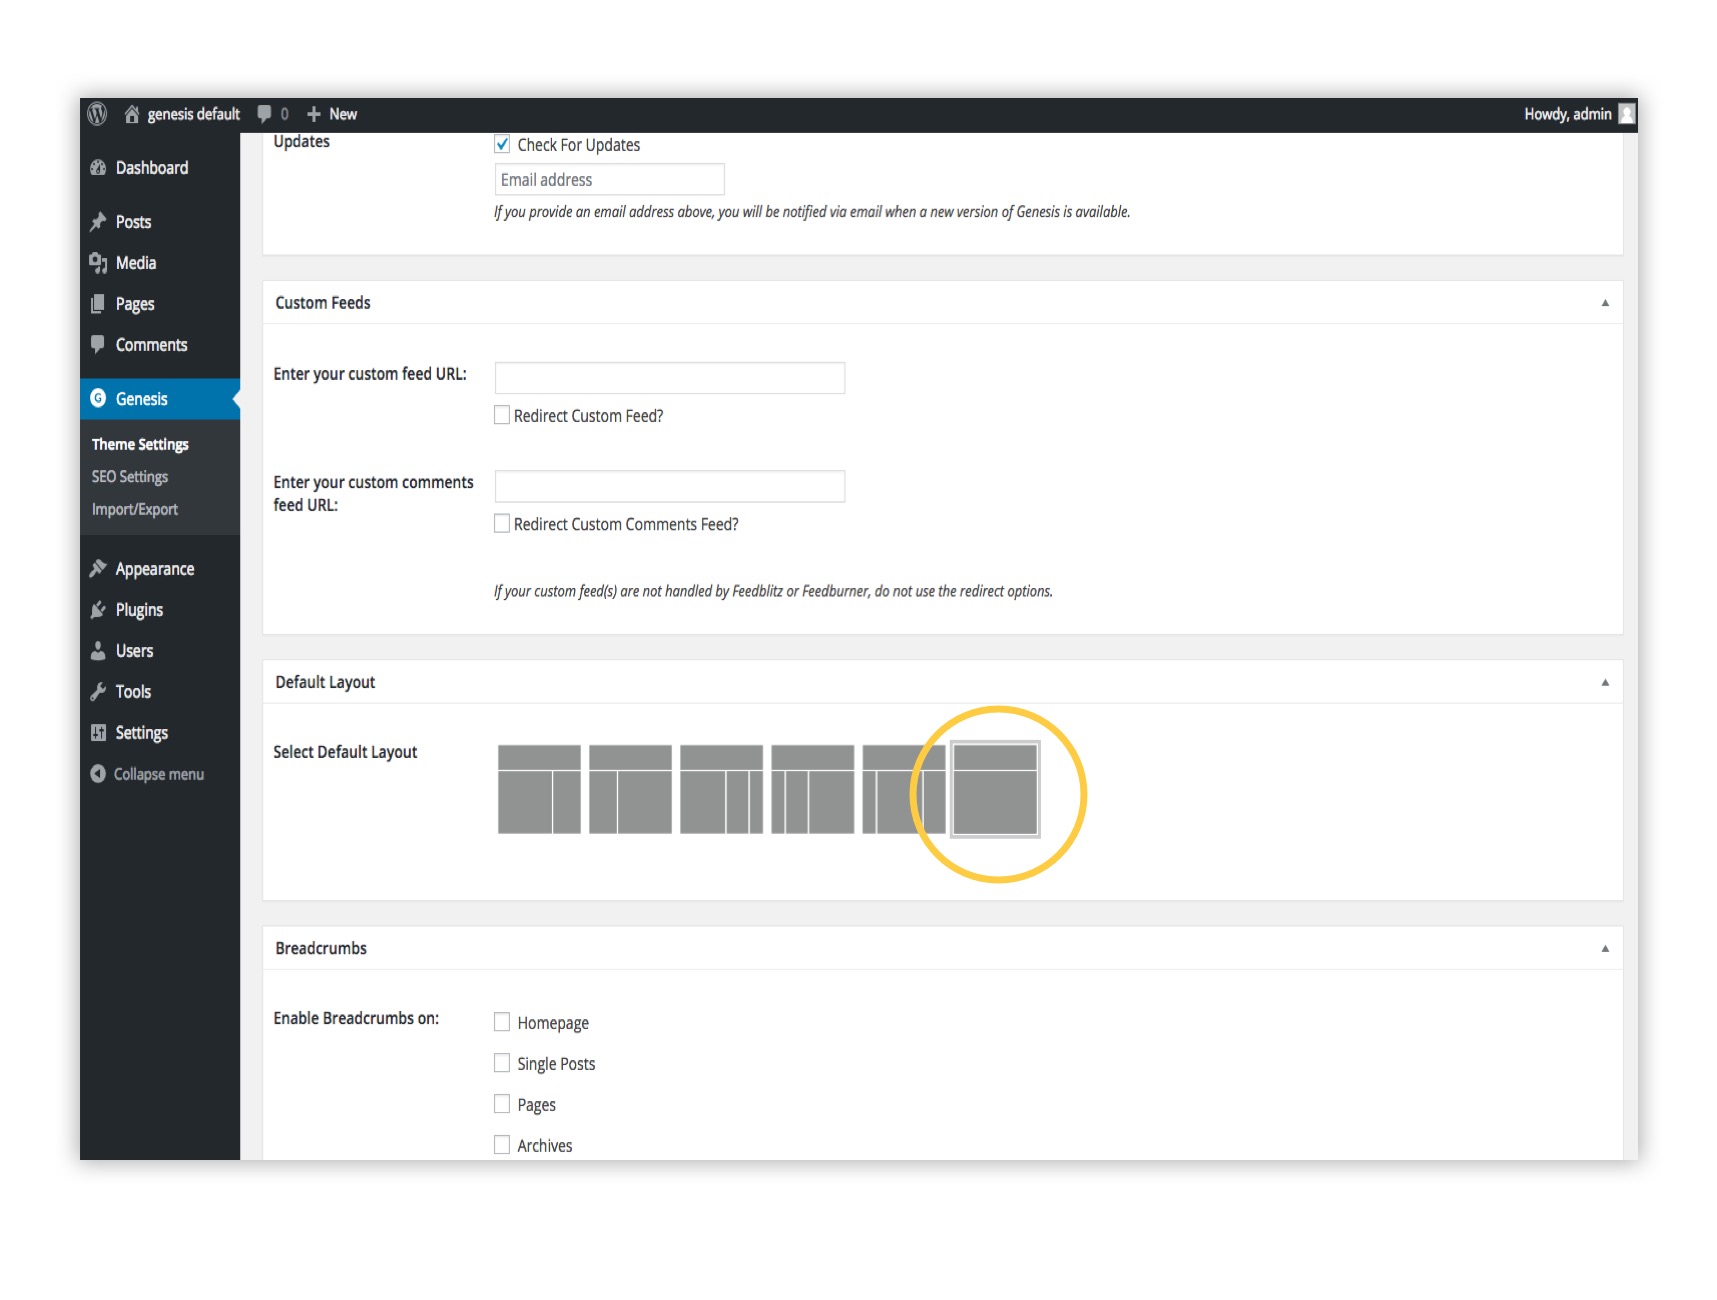Click the Posts pushpin icon

(x=98, y=222)
